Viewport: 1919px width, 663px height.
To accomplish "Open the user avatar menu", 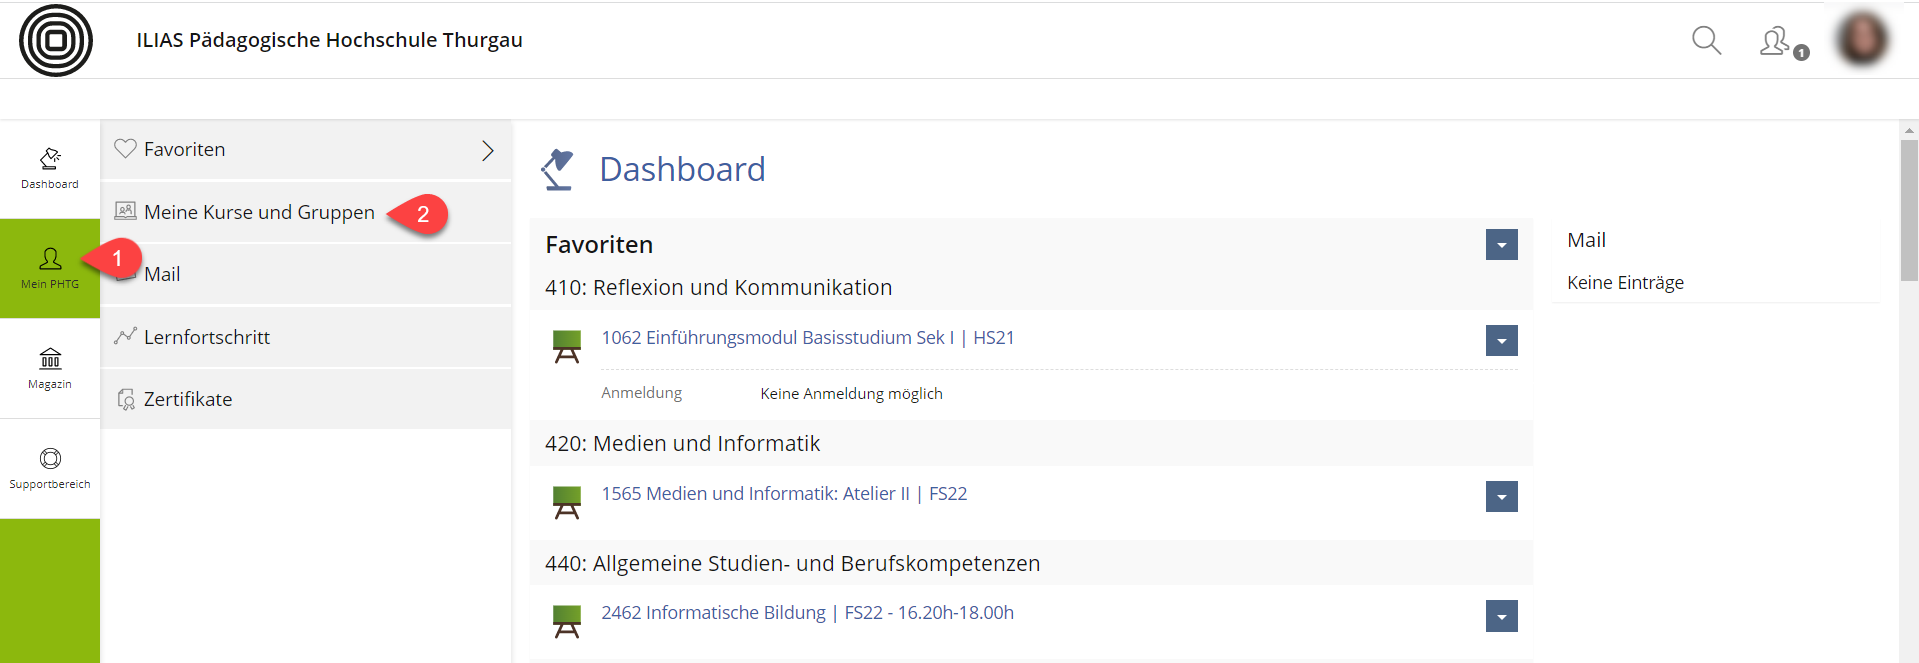I will 1861,40.
